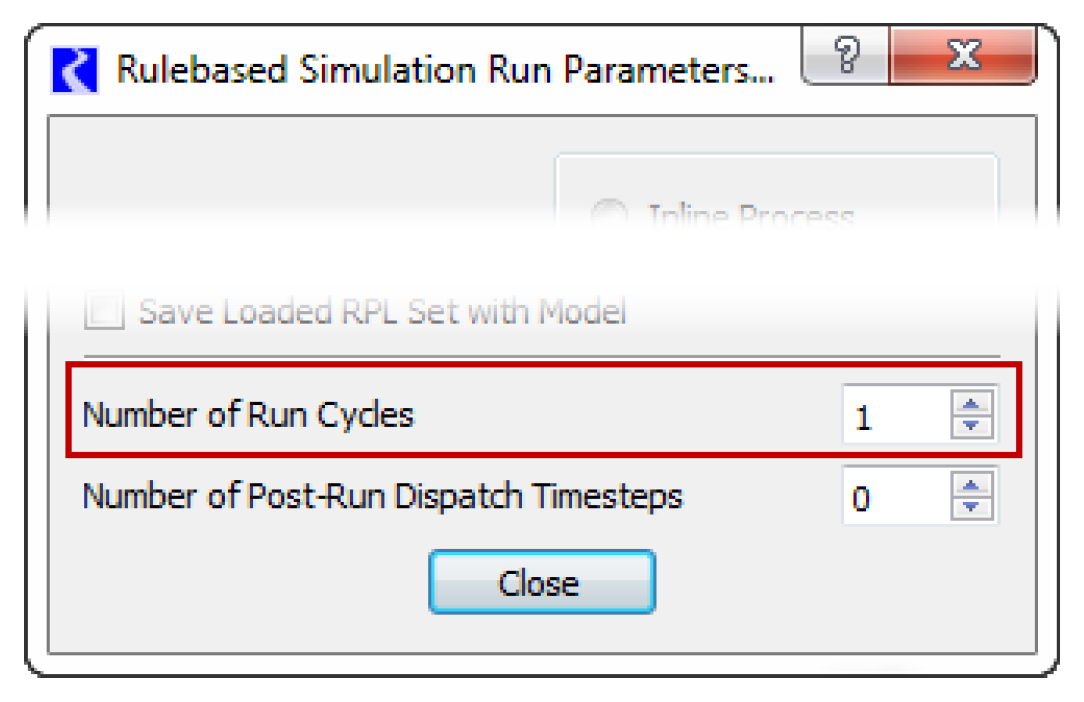Increment Post-Run Dispatch Timesteps with up arrow
Screen dimensions: 1084x702
pyautogui.click(x=970, y=486)
